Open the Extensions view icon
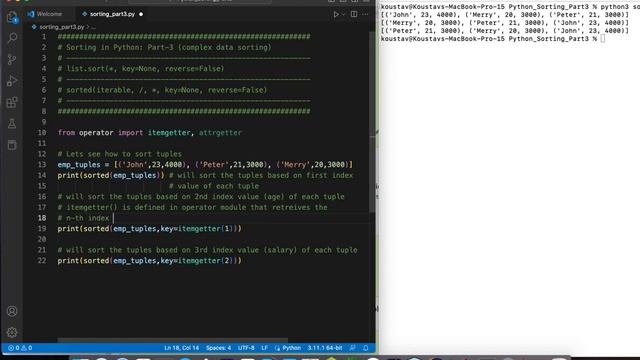The height and width of the screenshot is (360, 640). pyautogui.click(x=12, y=102)
